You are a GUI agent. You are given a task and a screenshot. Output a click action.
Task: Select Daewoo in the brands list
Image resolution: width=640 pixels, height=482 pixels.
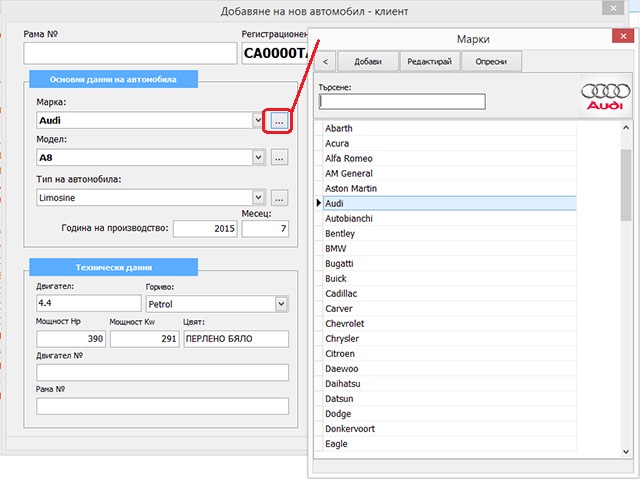450,369
